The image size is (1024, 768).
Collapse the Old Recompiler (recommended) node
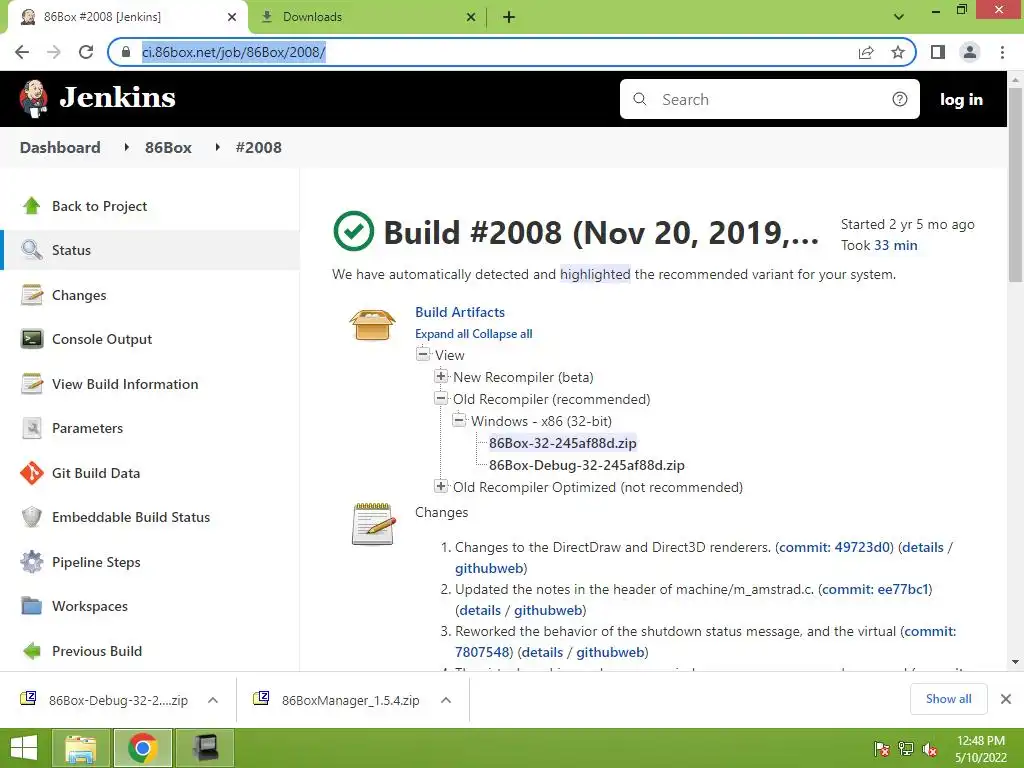click(441, 398)
